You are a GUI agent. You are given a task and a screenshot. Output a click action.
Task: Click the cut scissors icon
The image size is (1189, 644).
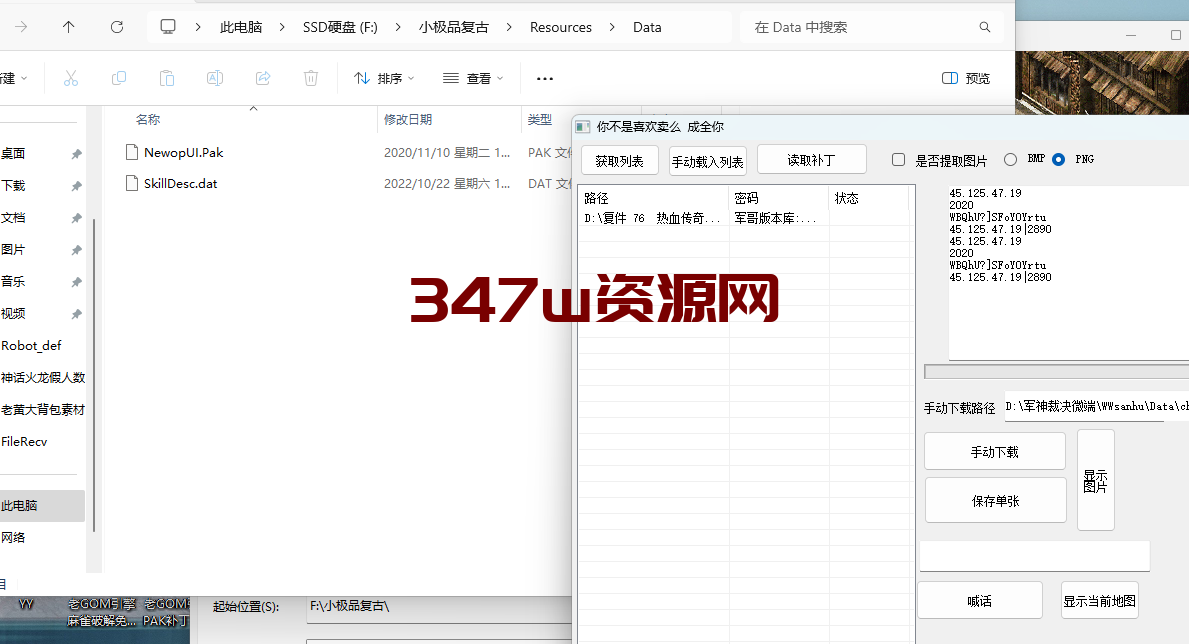[71, 78]
